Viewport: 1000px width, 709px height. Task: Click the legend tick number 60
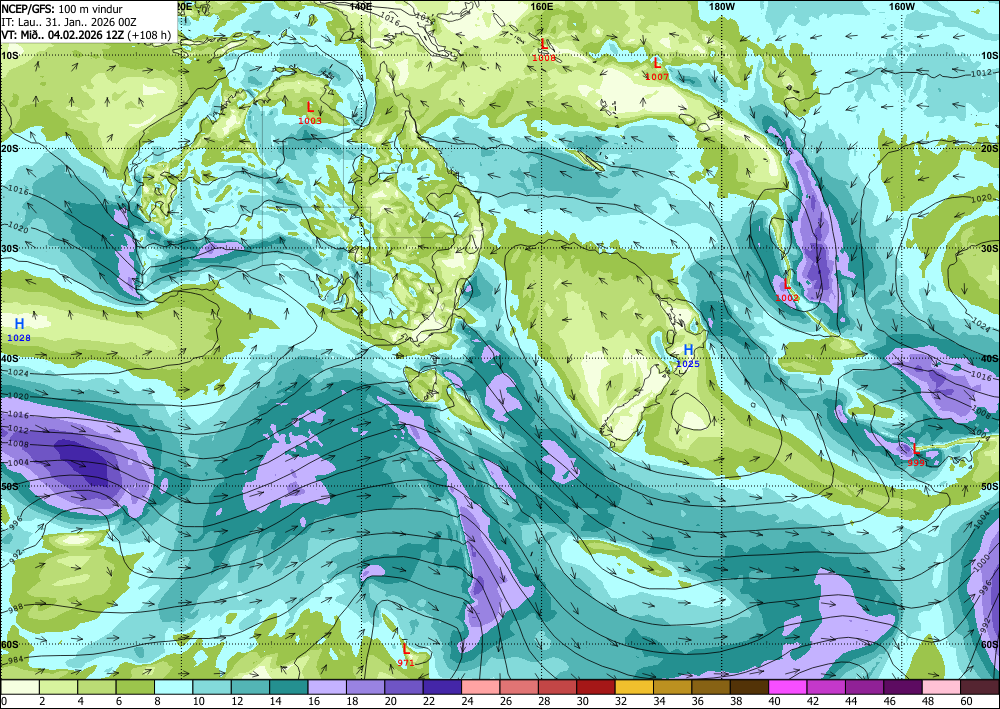[x=966, y=702]
